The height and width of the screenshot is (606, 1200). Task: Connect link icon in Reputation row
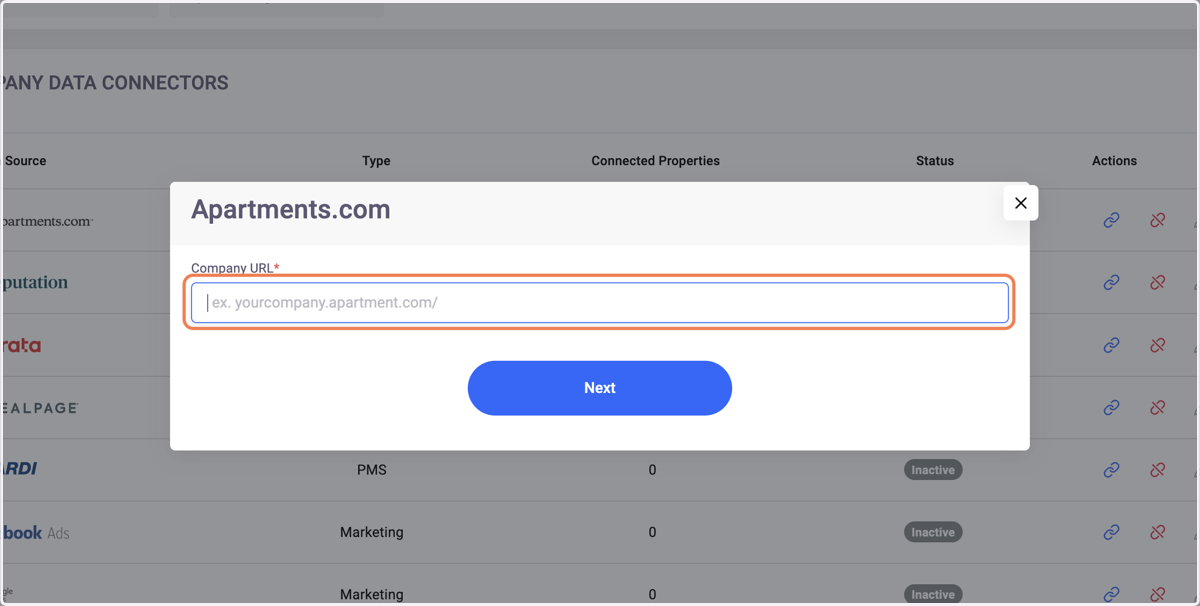1111,282
